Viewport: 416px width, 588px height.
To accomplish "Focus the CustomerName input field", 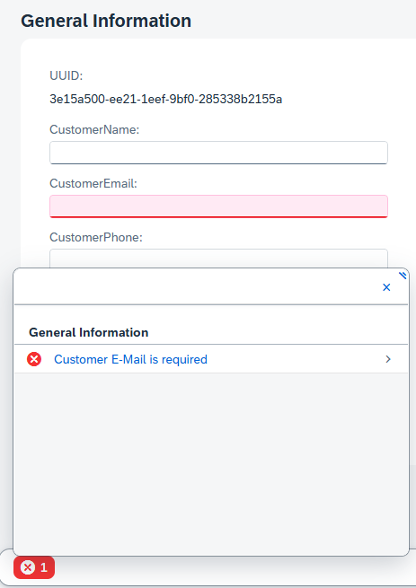I will click(218, 153).
